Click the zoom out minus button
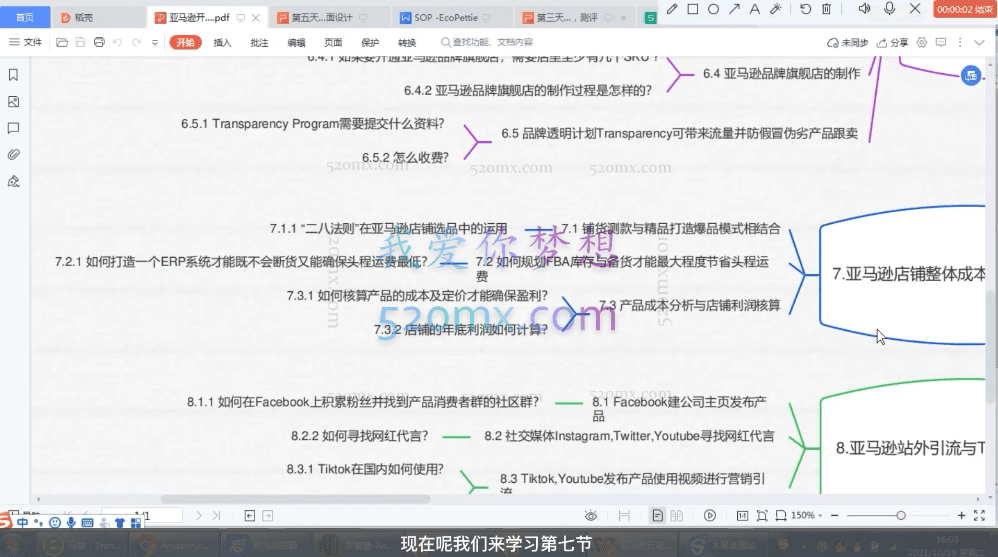The image size is (998, 557). tap(834, 515)
